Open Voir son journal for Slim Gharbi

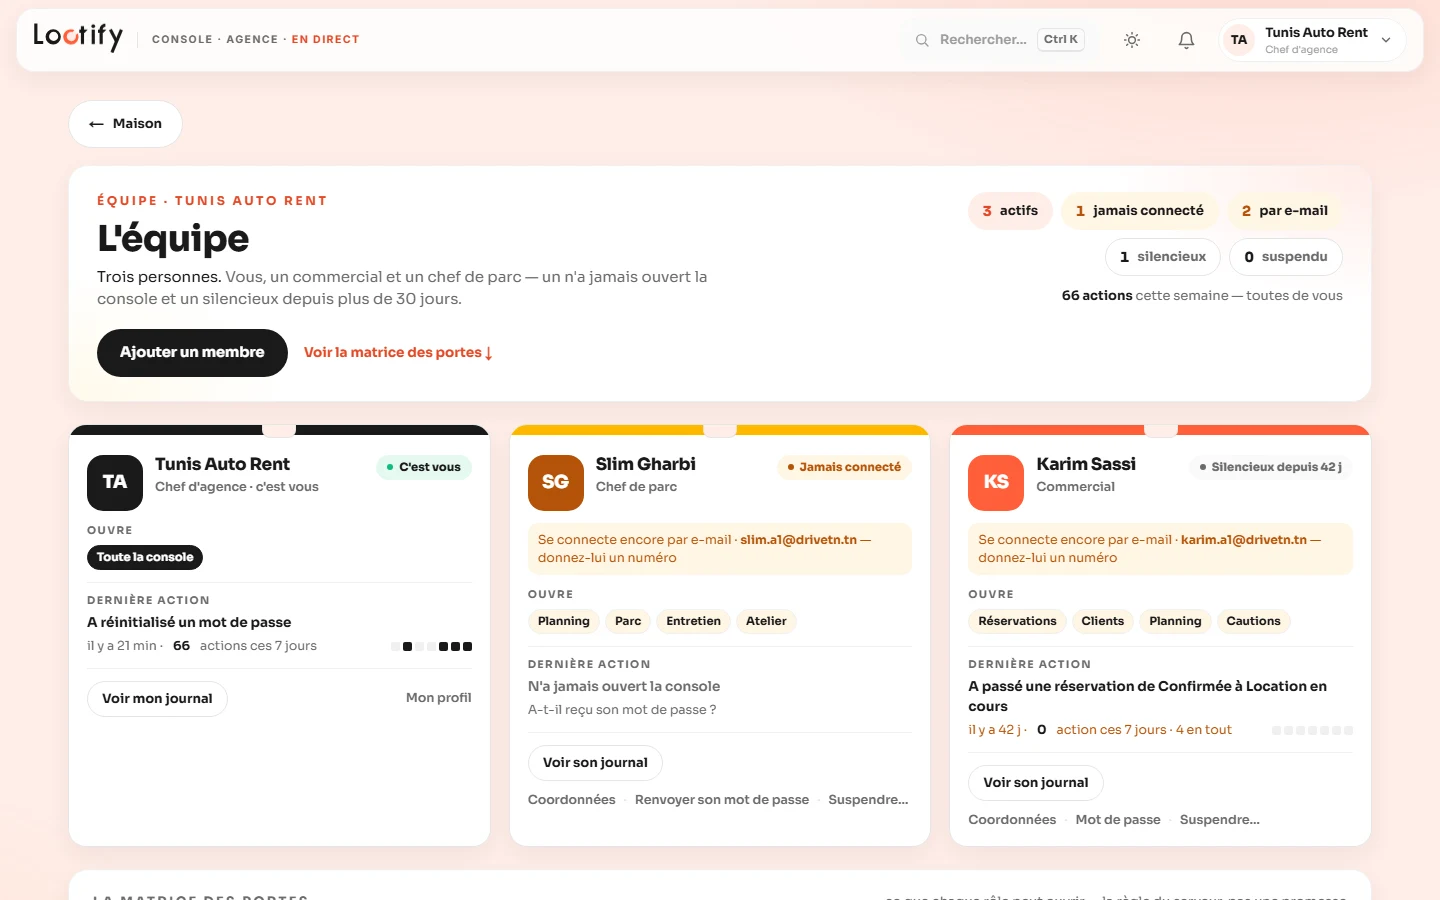[595, 763]
